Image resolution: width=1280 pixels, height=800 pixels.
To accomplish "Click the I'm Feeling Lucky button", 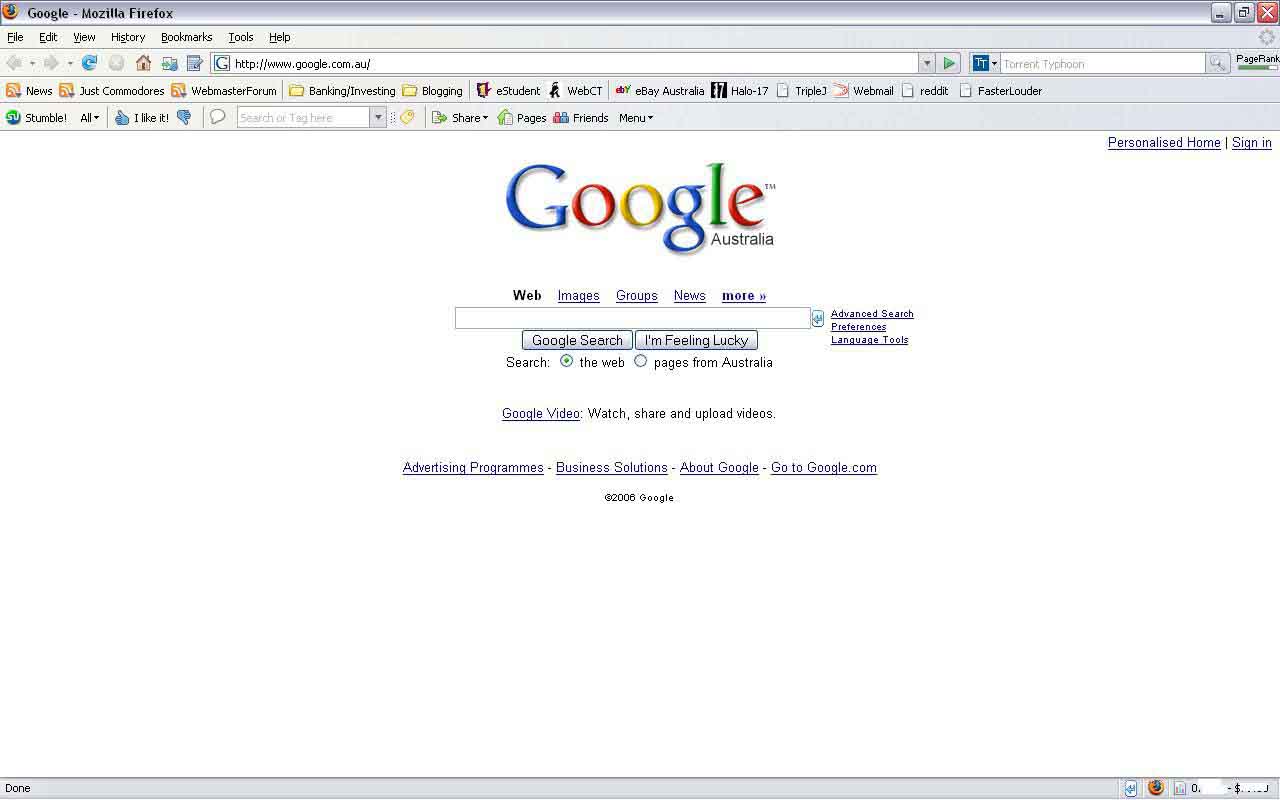I will coord(696,340).
